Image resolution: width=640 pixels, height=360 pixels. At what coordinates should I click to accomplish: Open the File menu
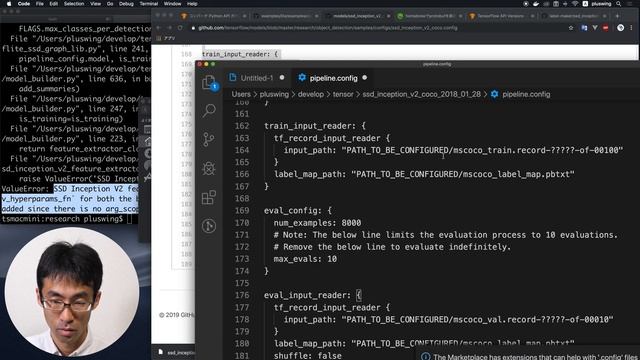coord(40,4)
